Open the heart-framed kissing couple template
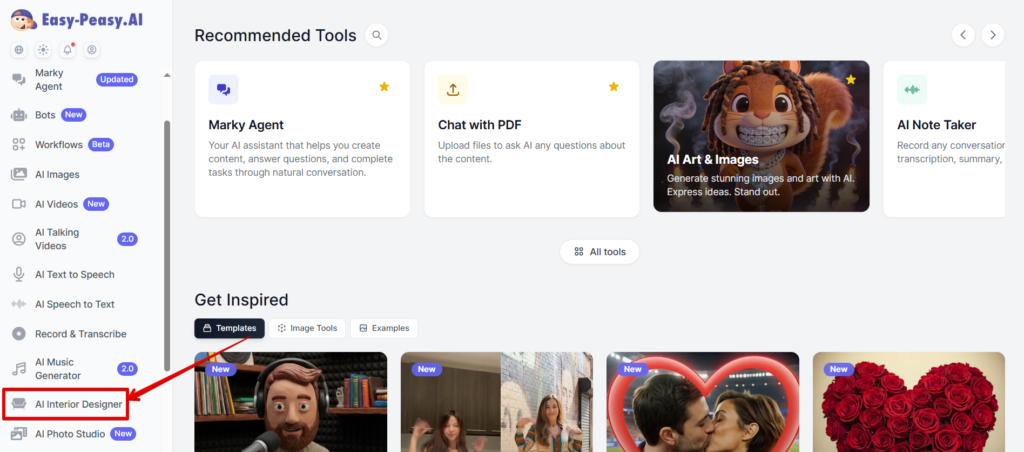This screenshot has height=452, width=1024. (x=703, y=402)
